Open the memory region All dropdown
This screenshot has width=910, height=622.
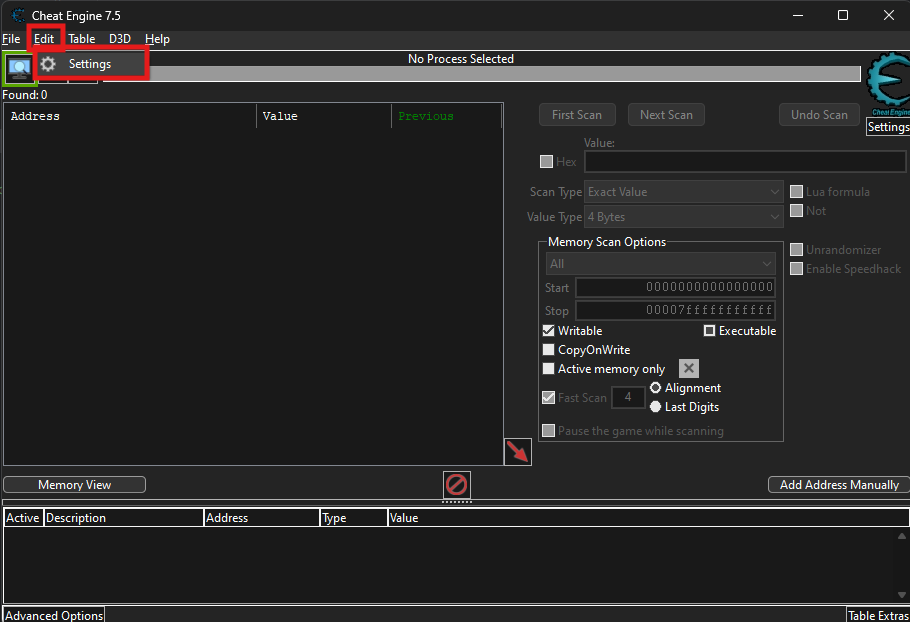point(661,264)
